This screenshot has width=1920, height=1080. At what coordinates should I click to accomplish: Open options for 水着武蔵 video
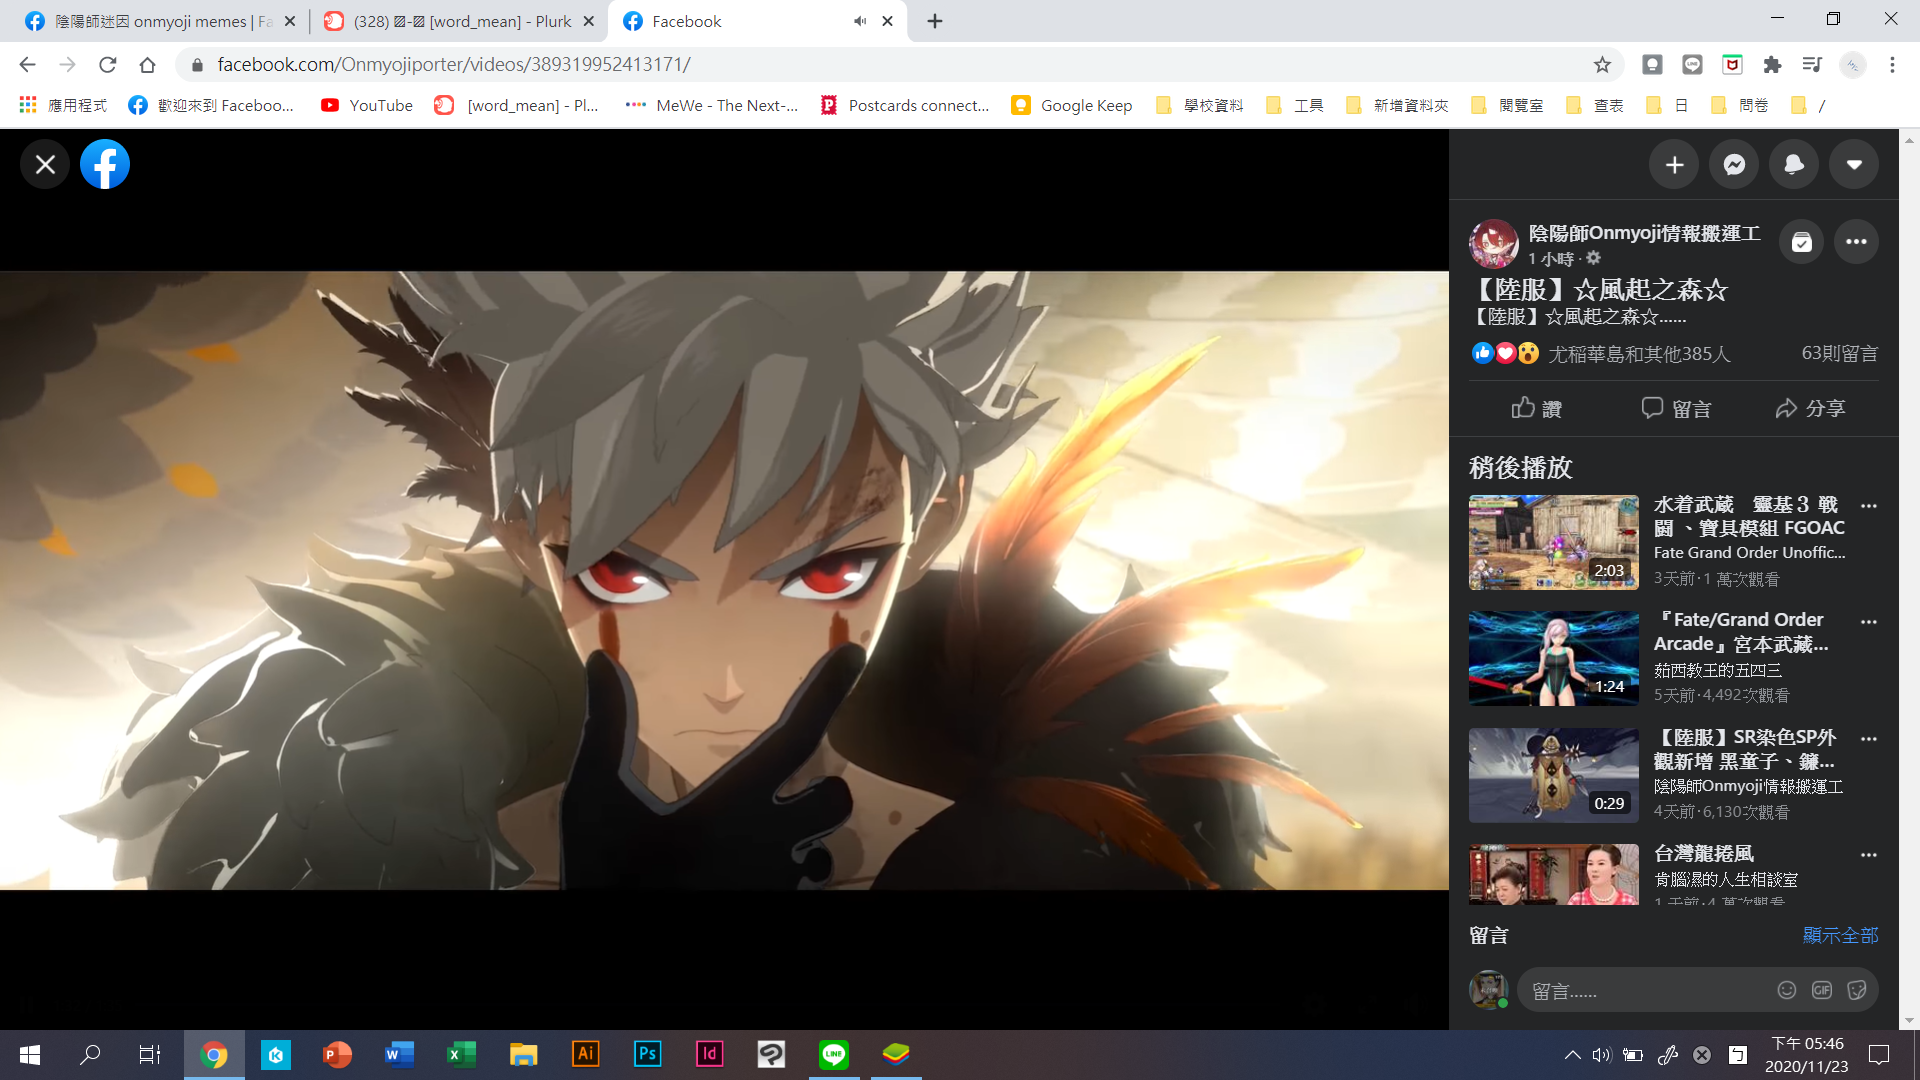1869,506
